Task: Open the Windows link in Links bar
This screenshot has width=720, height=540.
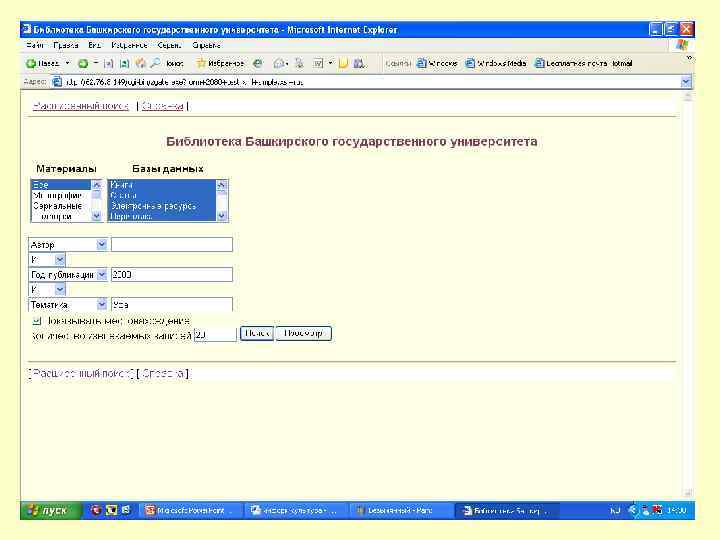Action: (437, 63)
